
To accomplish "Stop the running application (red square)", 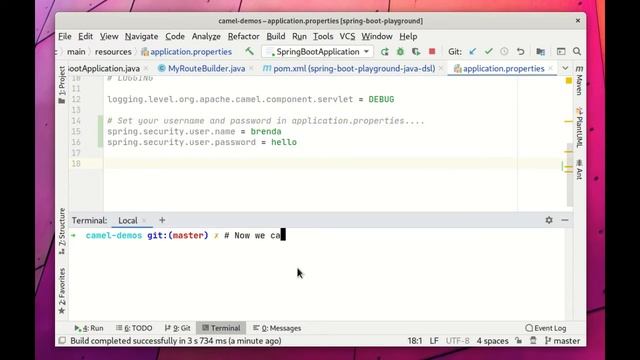I will click(x=432, y=51).
